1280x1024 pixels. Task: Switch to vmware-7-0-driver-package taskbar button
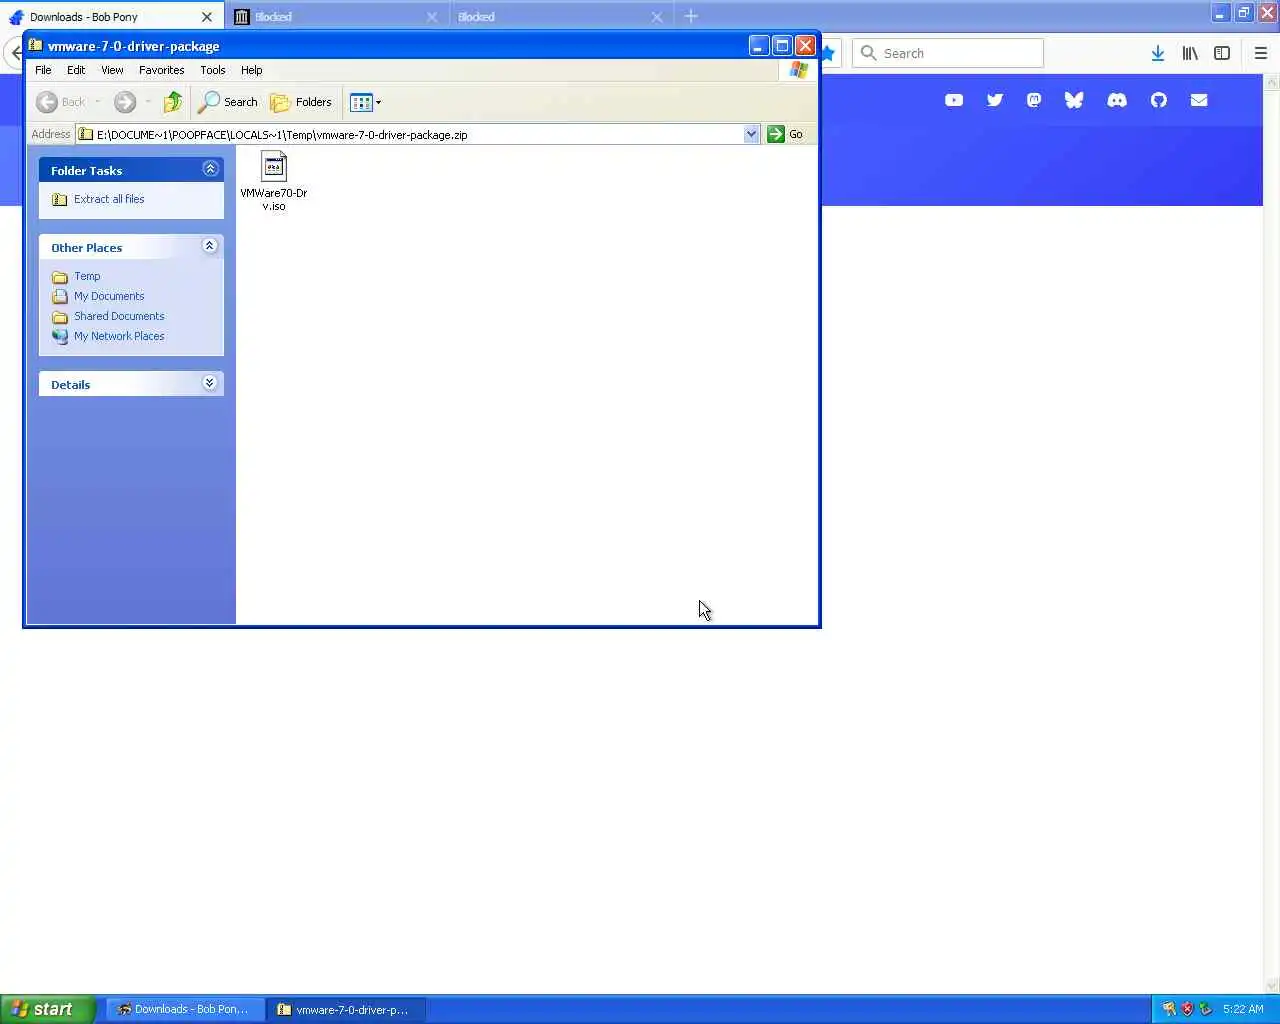point(346,1010)
